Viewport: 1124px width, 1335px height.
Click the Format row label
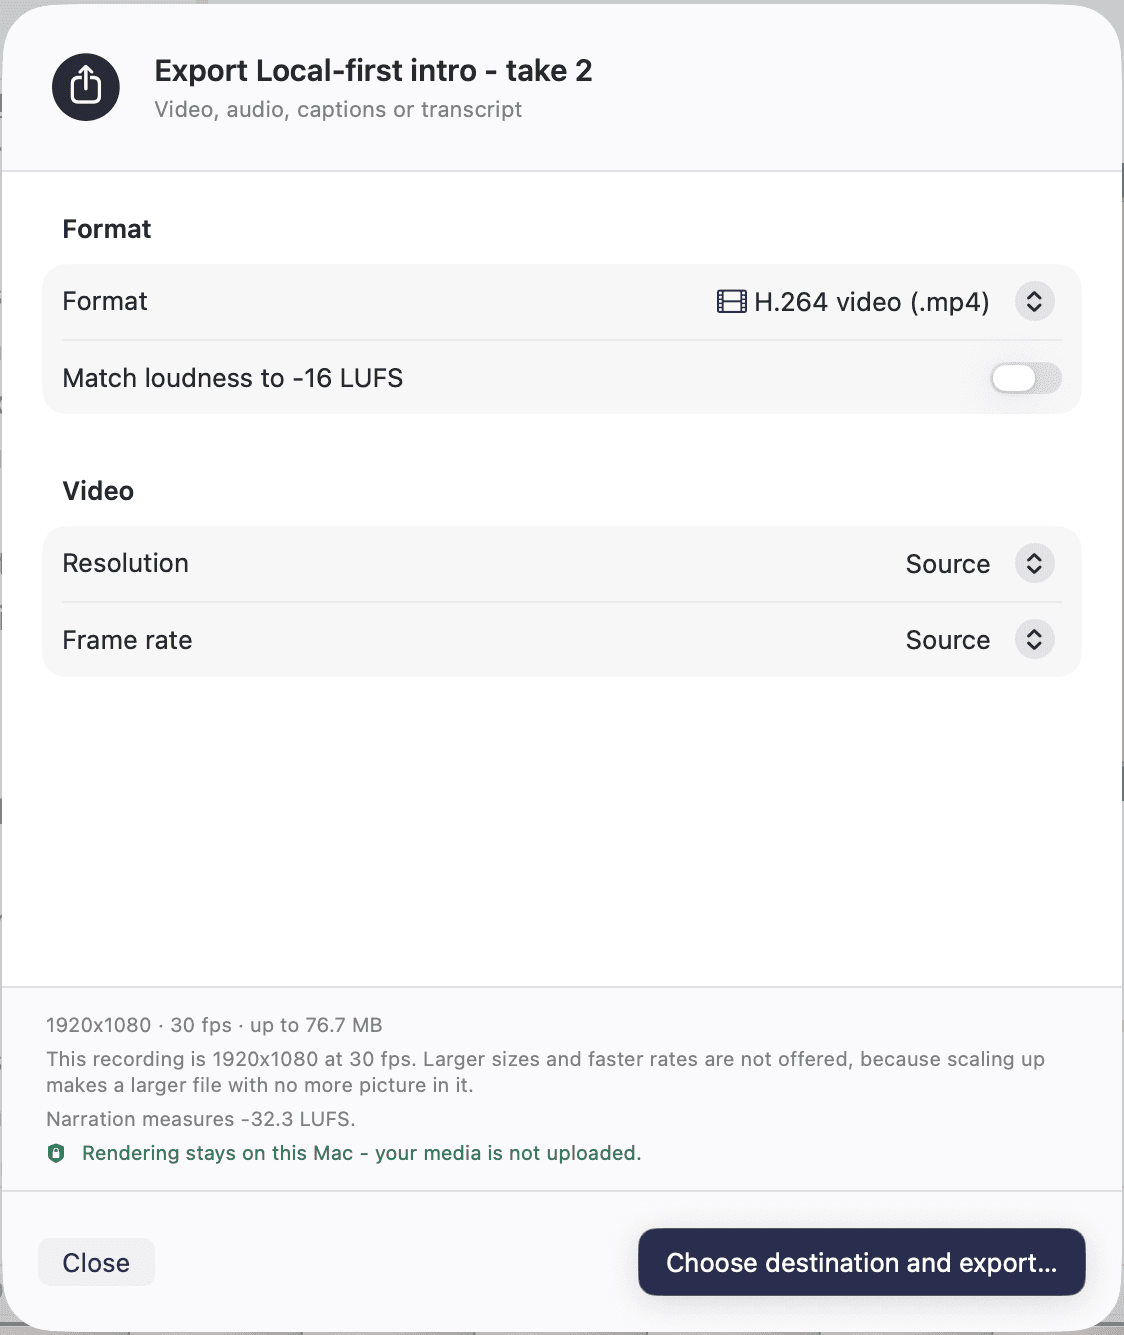click(x=105, y=301)
